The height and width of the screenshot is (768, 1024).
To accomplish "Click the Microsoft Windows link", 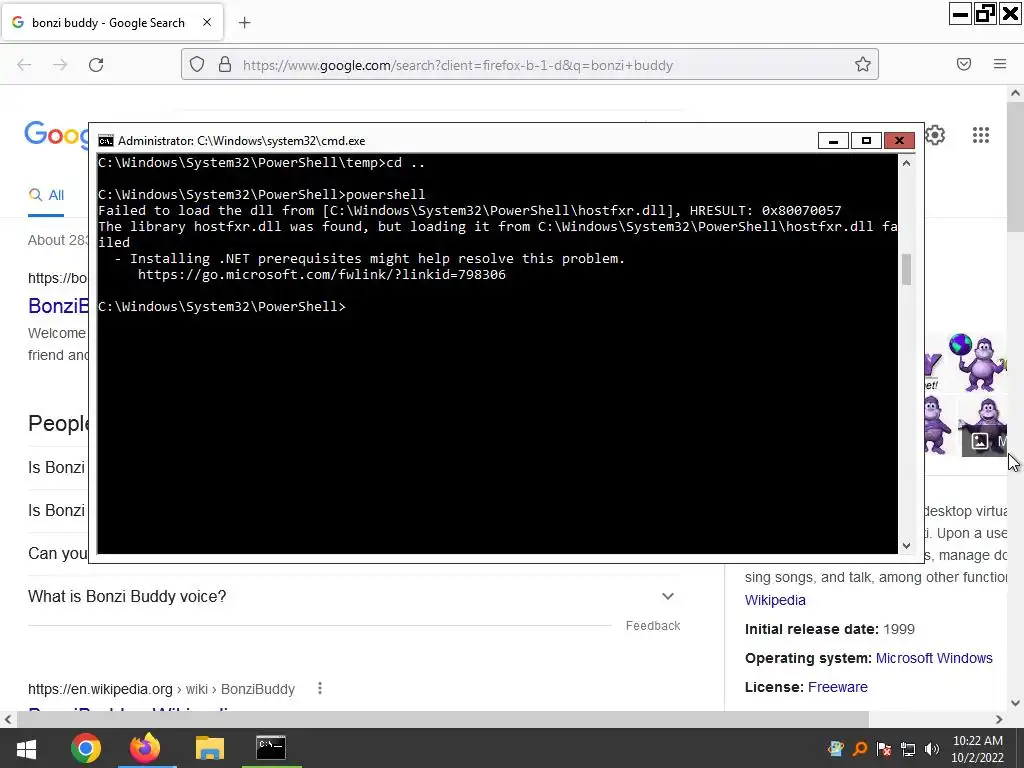I will (x=934, y=658).
